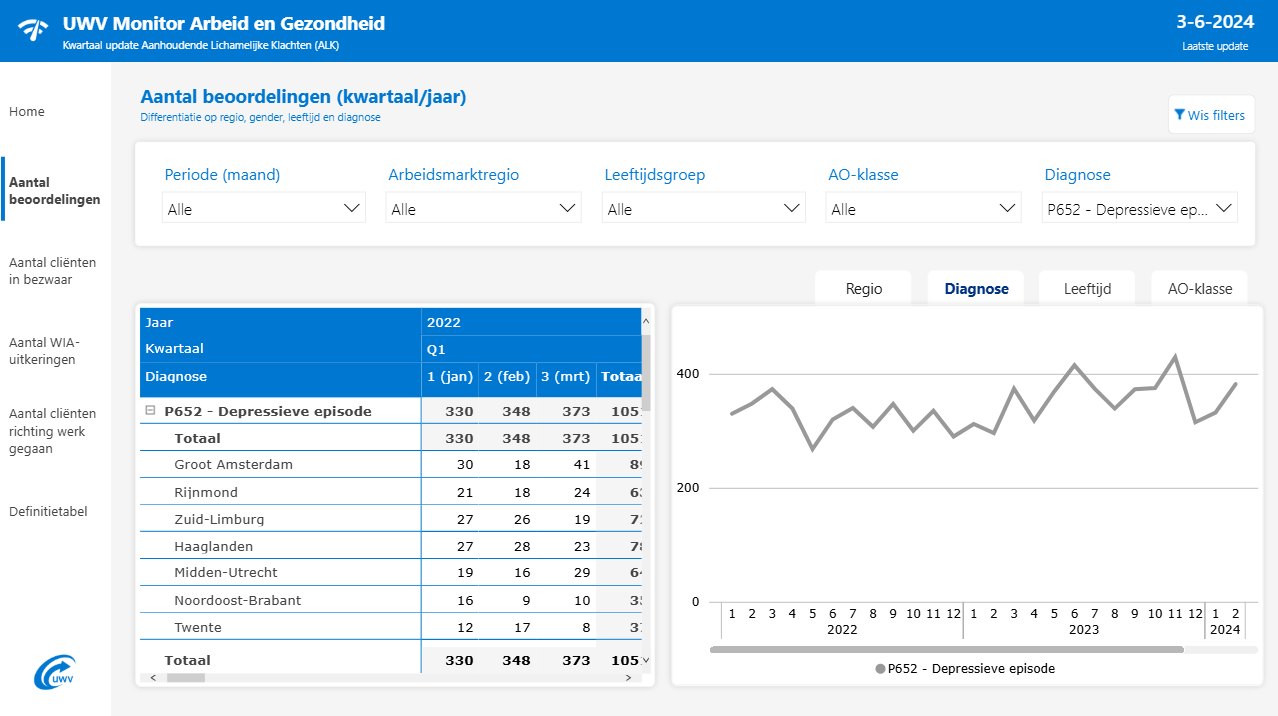Click the Wis filters button
The height and width of the screenshot is (716, 1278).
[1211, 115]
